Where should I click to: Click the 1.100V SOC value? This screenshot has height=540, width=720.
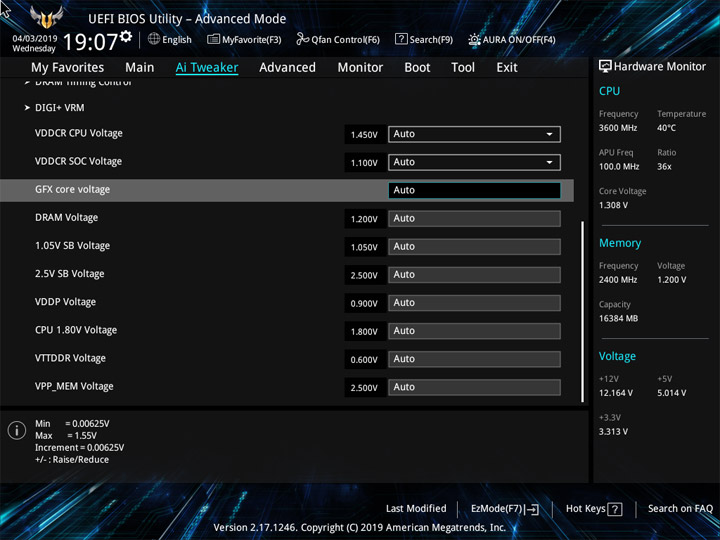coord(364,163)
